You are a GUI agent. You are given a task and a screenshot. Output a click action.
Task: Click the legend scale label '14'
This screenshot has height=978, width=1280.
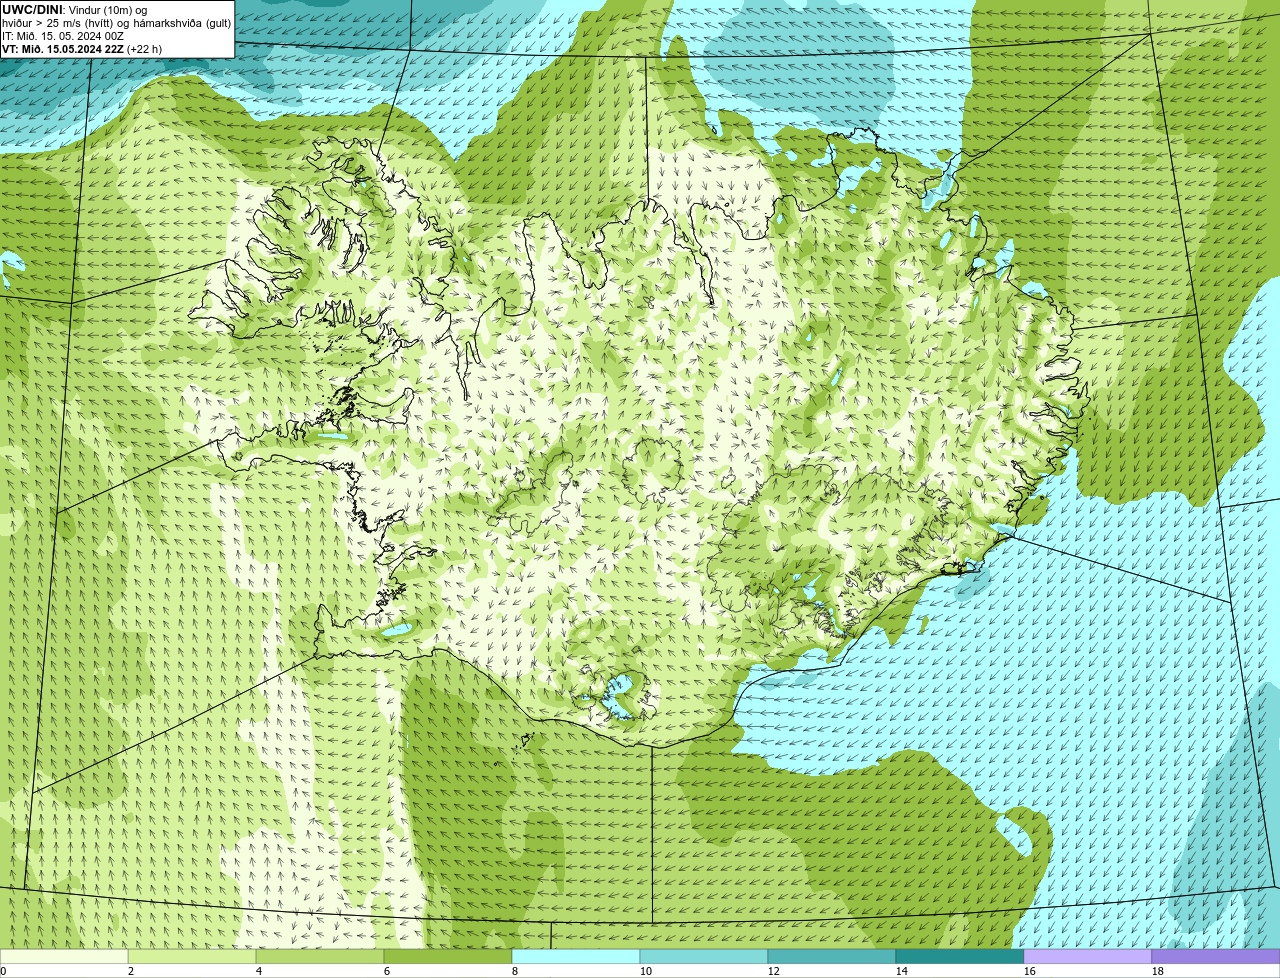(902, 971)
